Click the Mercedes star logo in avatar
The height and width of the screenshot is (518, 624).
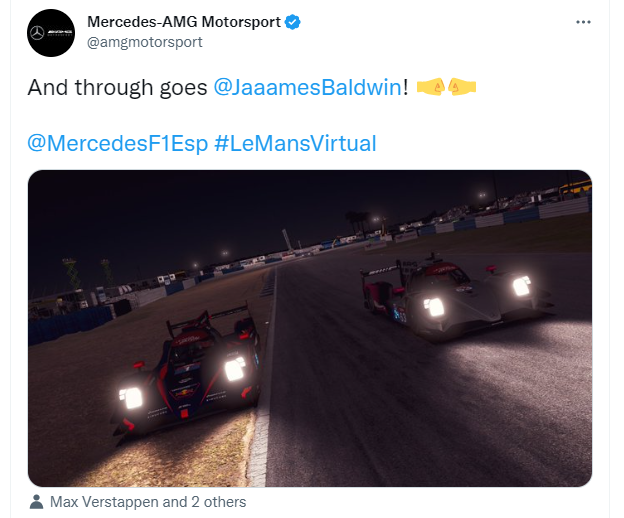point(37,33)
